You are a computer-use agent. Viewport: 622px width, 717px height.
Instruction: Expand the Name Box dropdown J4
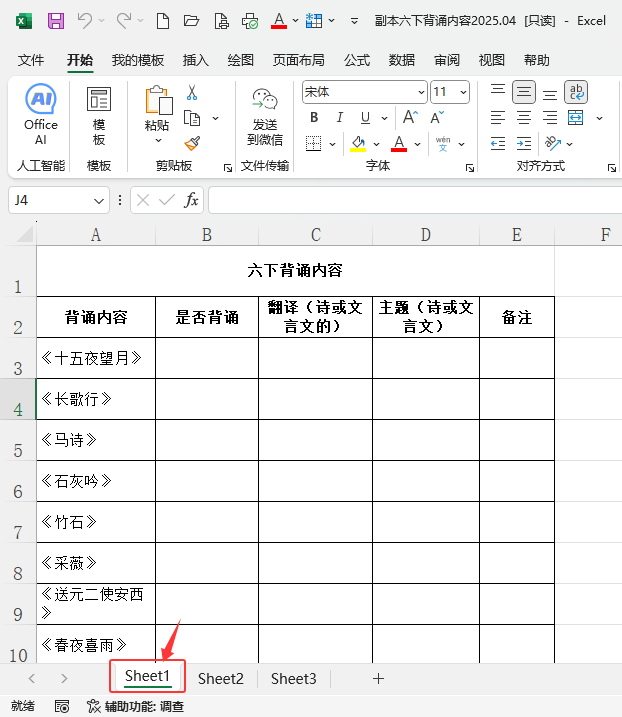coord(98,200)
